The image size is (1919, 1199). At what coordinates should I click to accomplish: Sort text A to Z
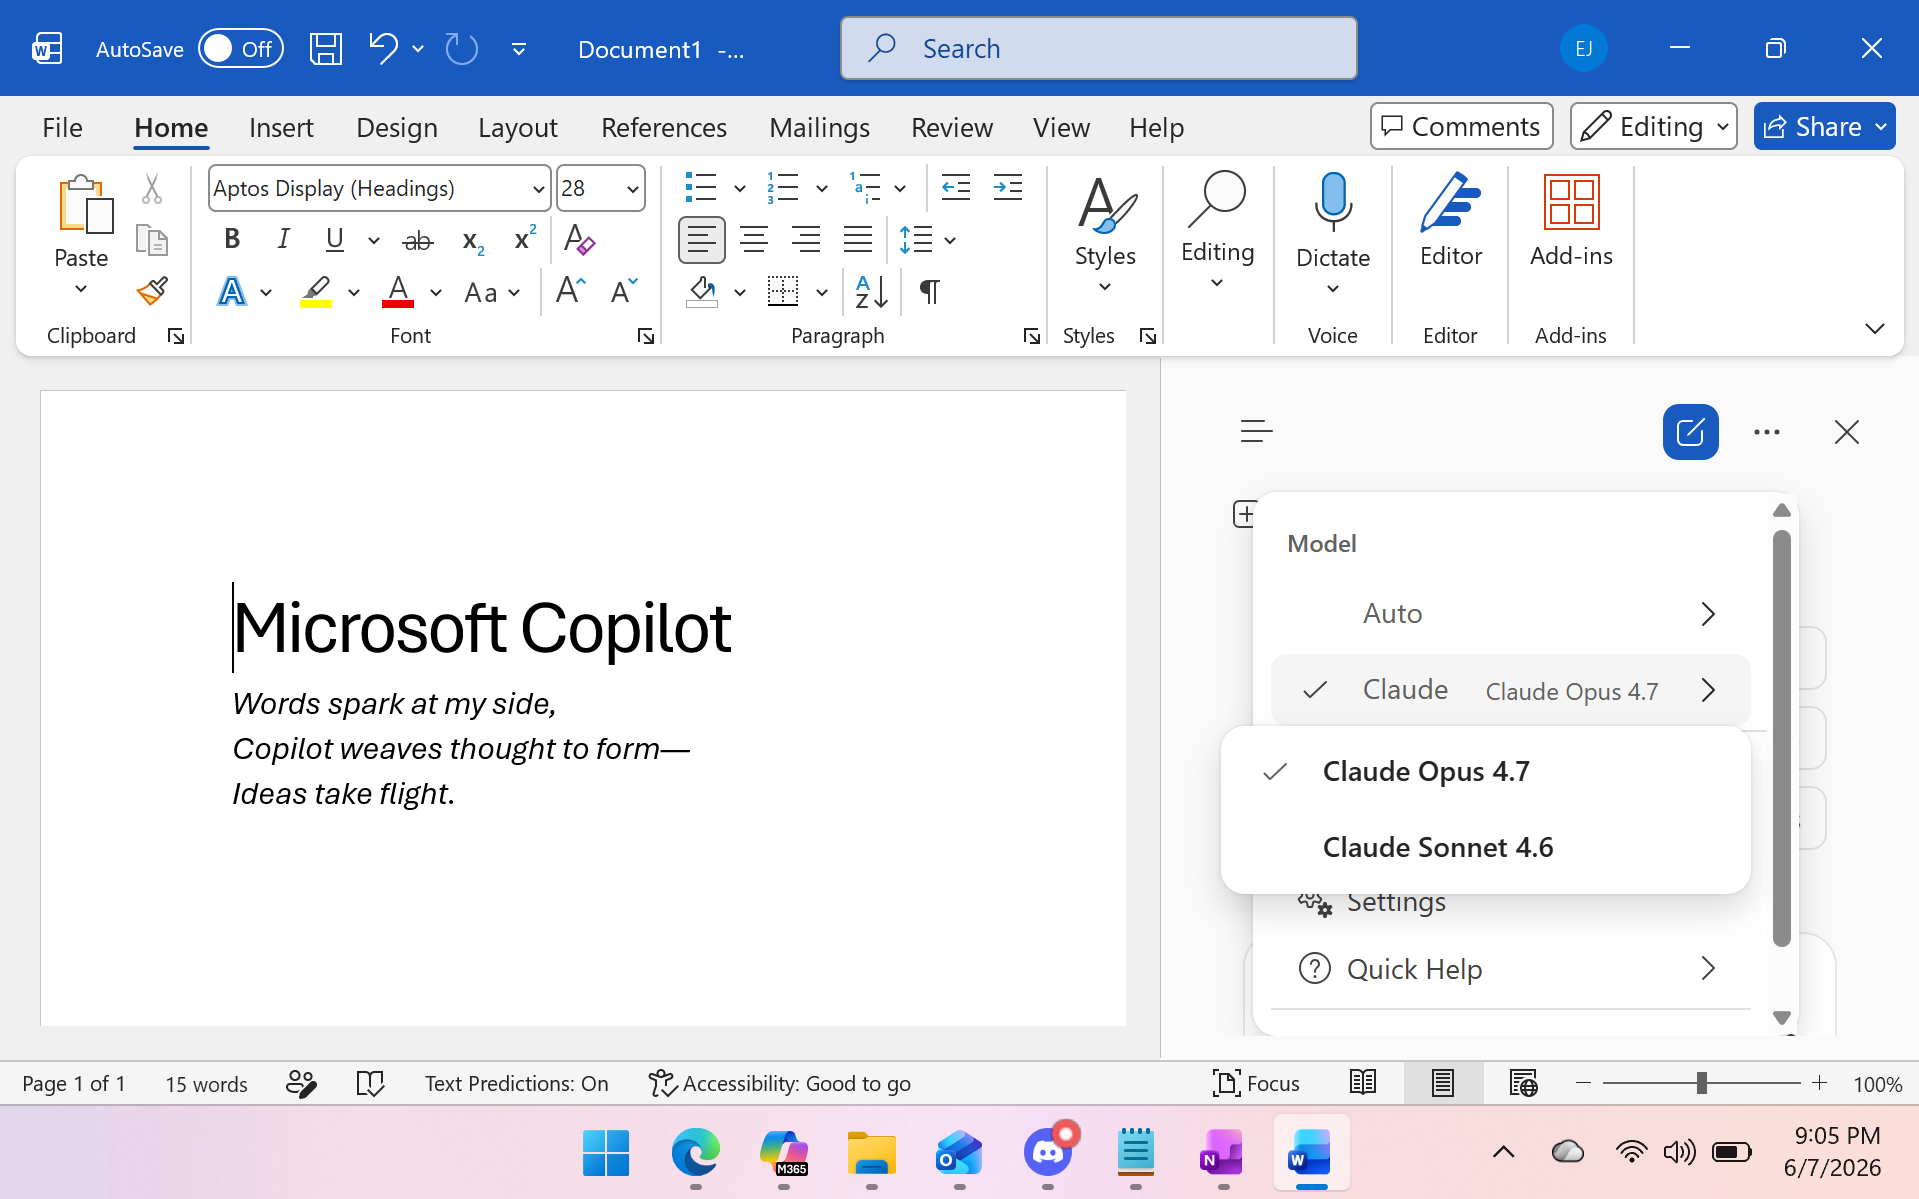871,291
